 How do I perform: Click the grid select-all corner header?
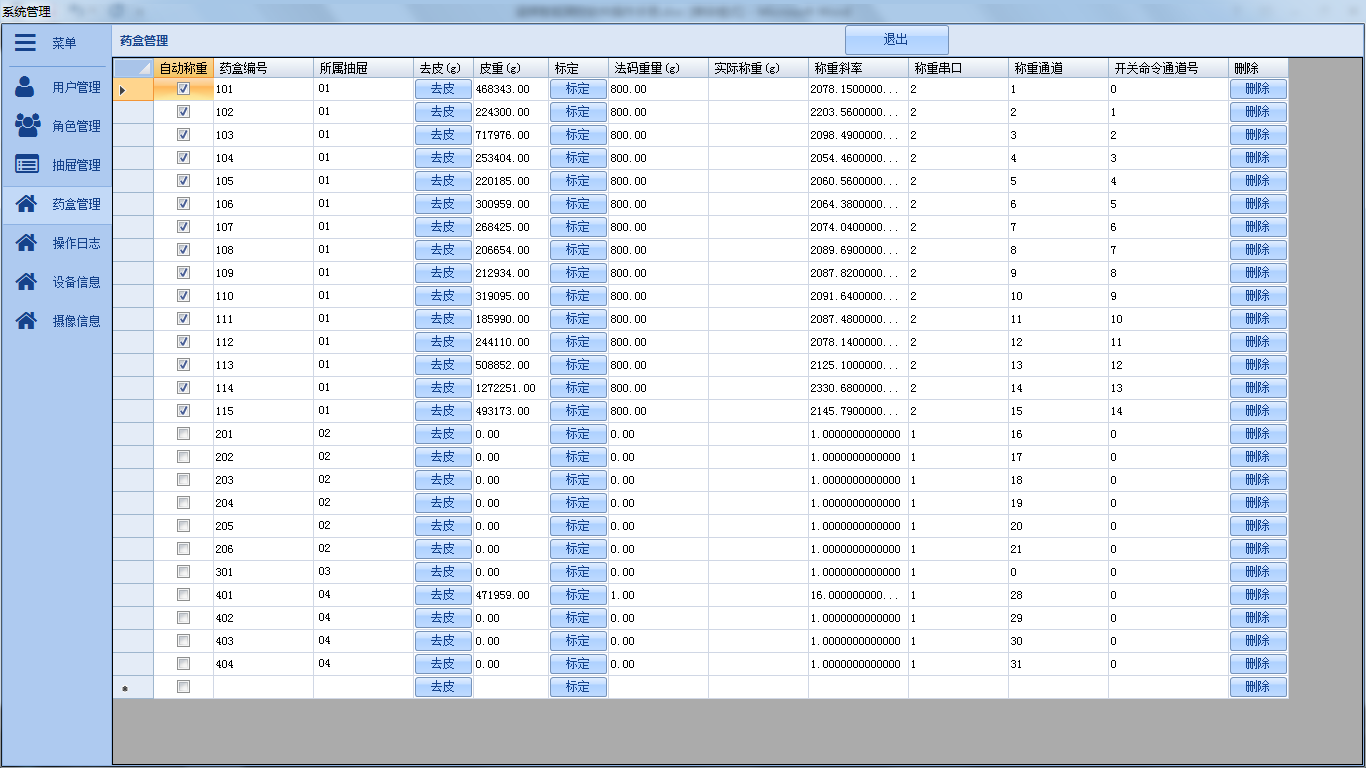(x=132, y=68)
